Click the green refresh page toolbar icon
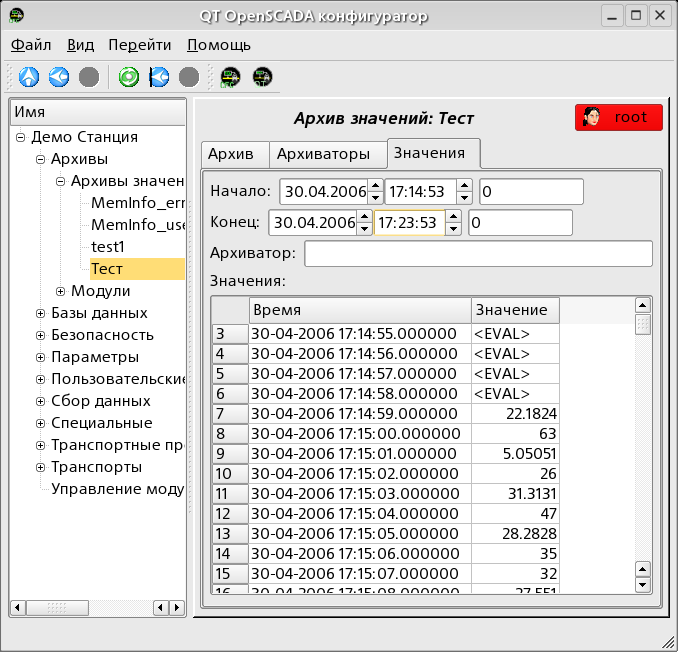678x652 pixels. (x=129, y=76)
